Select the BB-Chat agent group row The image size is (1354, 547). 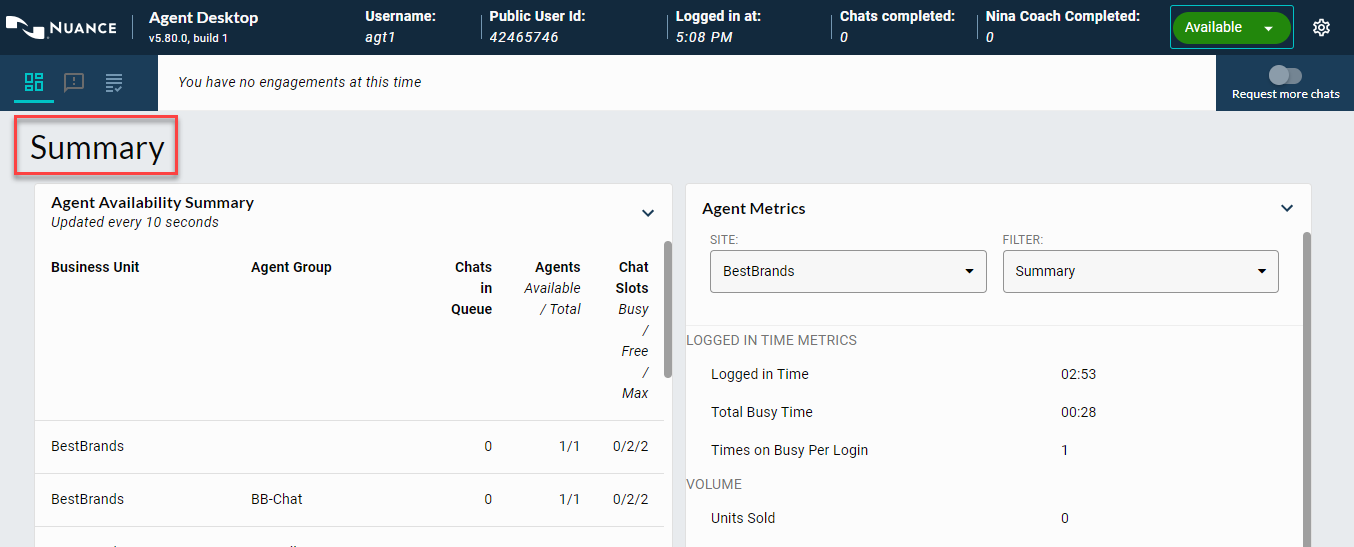pos(277,499)
